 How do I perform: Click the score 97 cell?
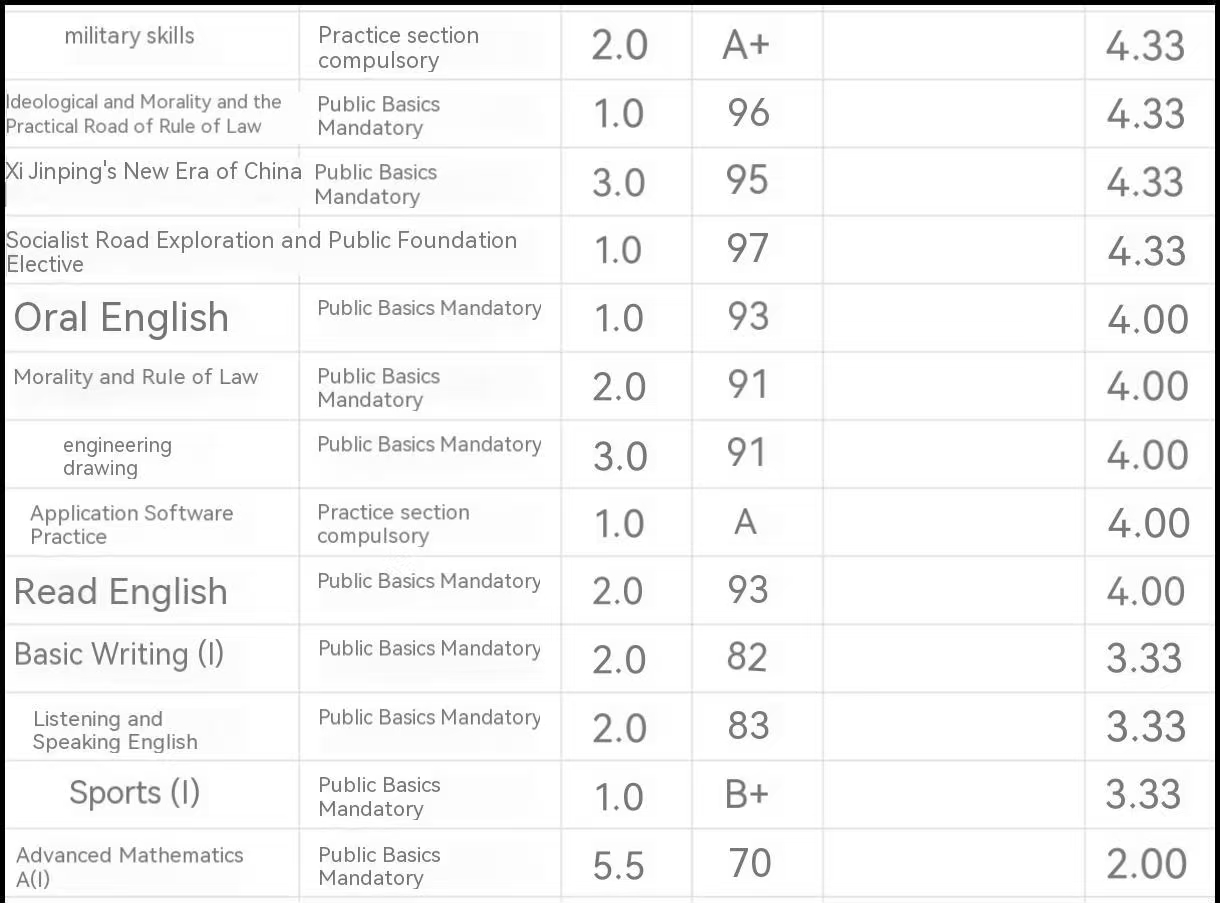pos(748,248)
